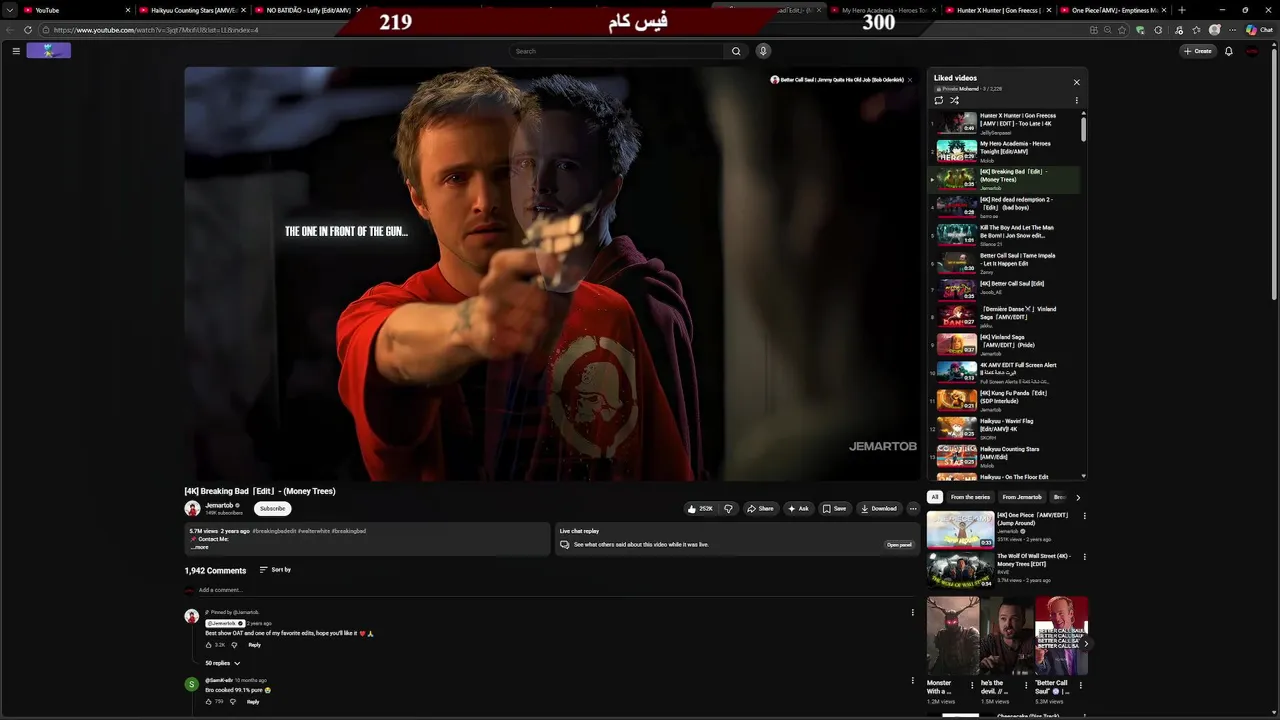Open Liked videos playlist options menu

pyautogui.click(x=1077, y=100)
